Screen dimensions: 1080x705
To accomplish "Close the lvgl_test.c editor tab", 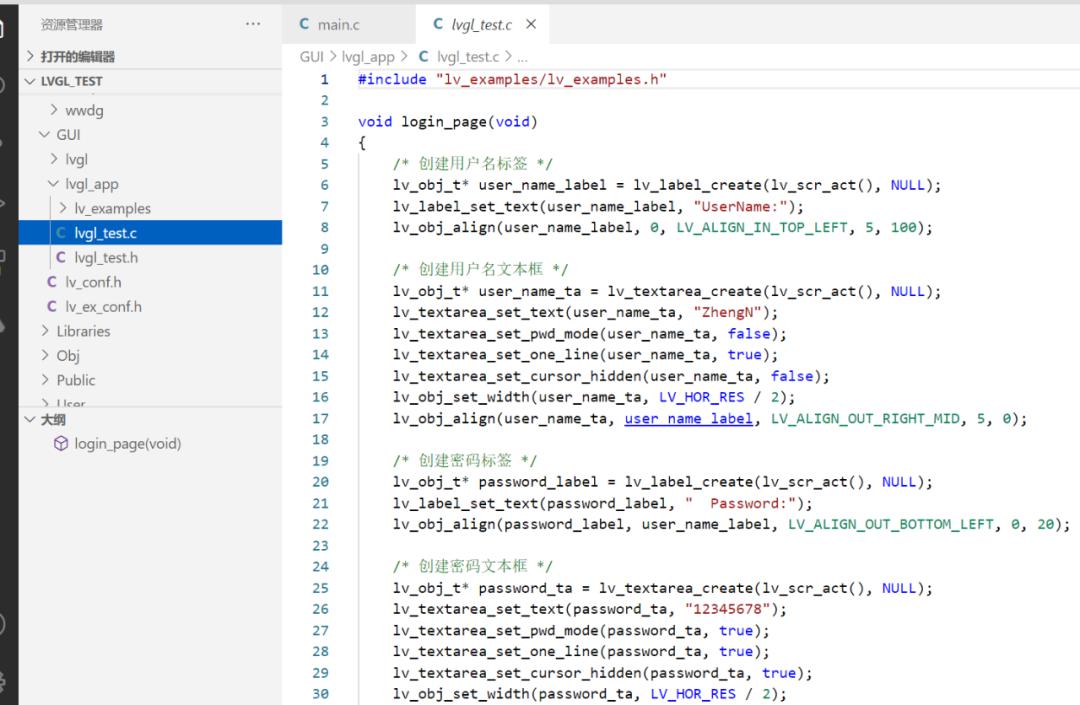I will [531, 24].
